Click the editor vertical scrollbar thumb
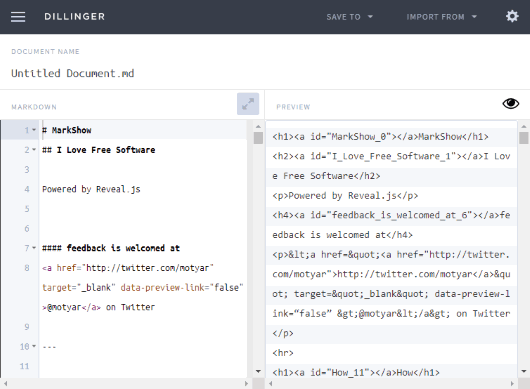Viewport: 530px width, 389px height. 258,138
